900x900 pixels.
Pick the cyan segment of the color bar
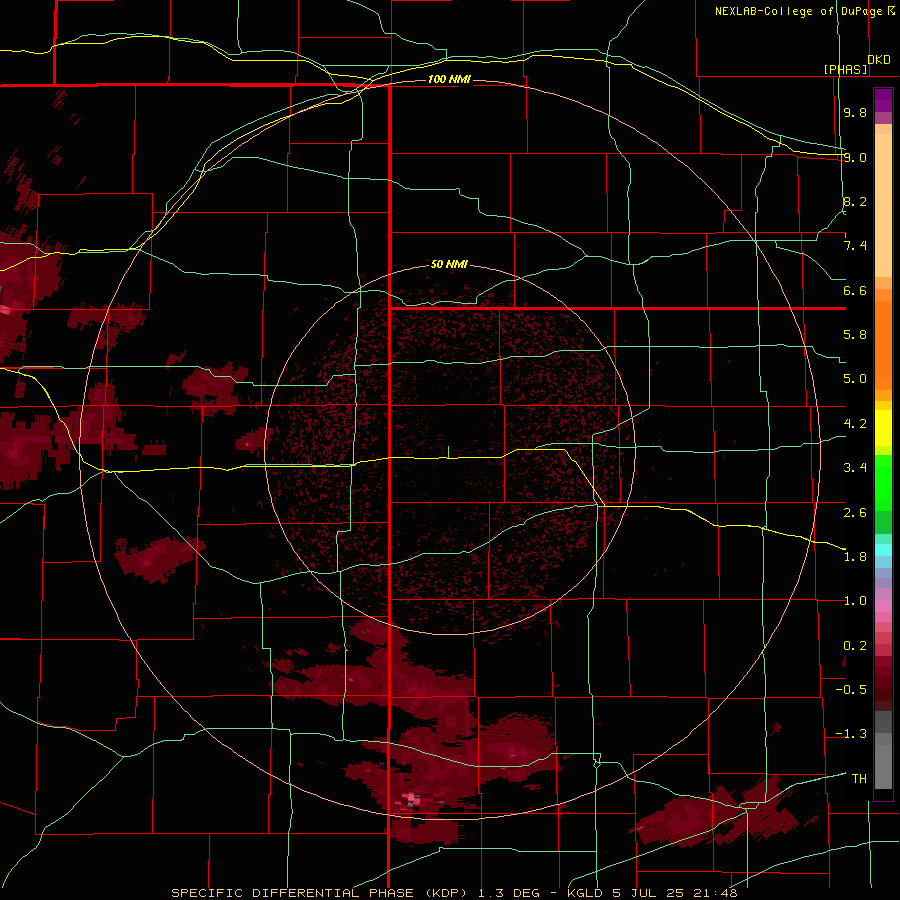point(883,550)
